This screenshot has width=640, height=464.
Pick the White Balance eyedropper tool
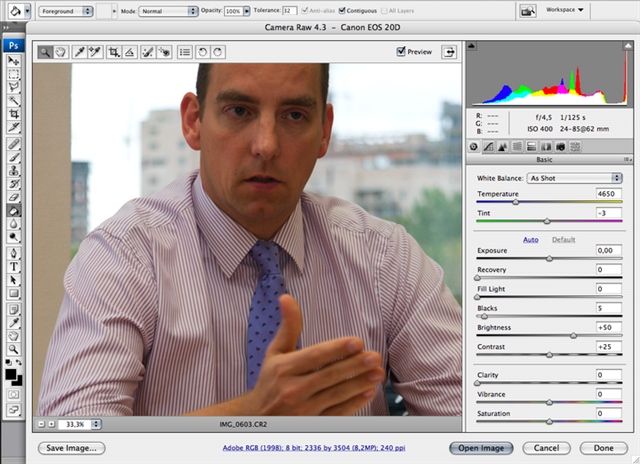[x=80, y=51]
